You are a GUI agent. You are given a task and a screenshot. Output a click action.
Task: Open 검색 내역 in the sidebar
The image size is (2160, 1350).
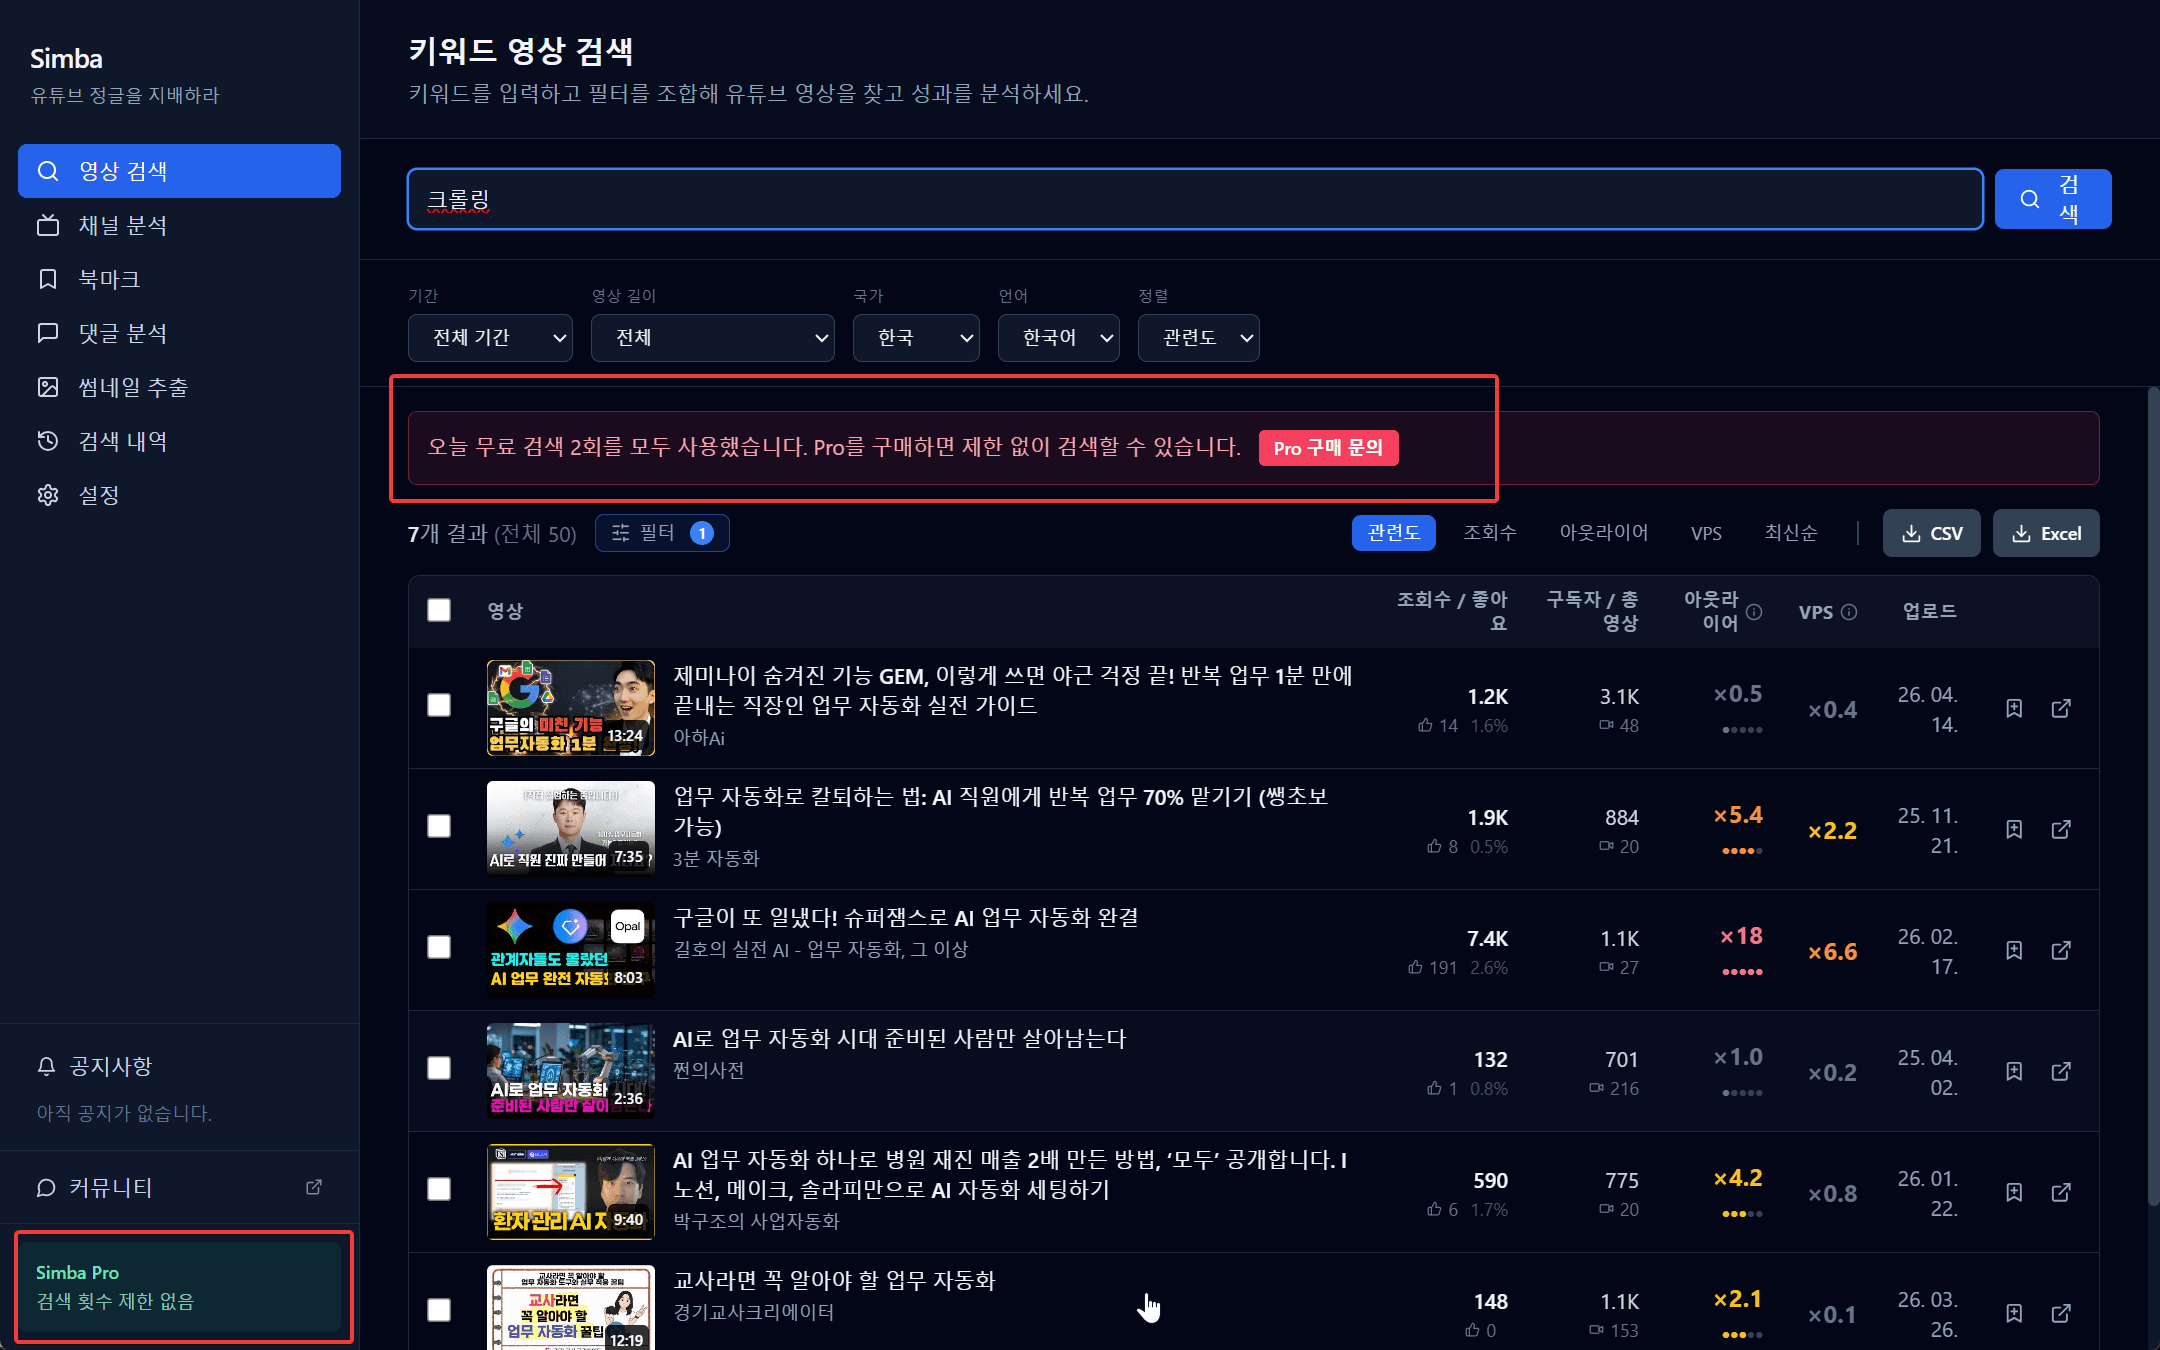click(179, 441)
